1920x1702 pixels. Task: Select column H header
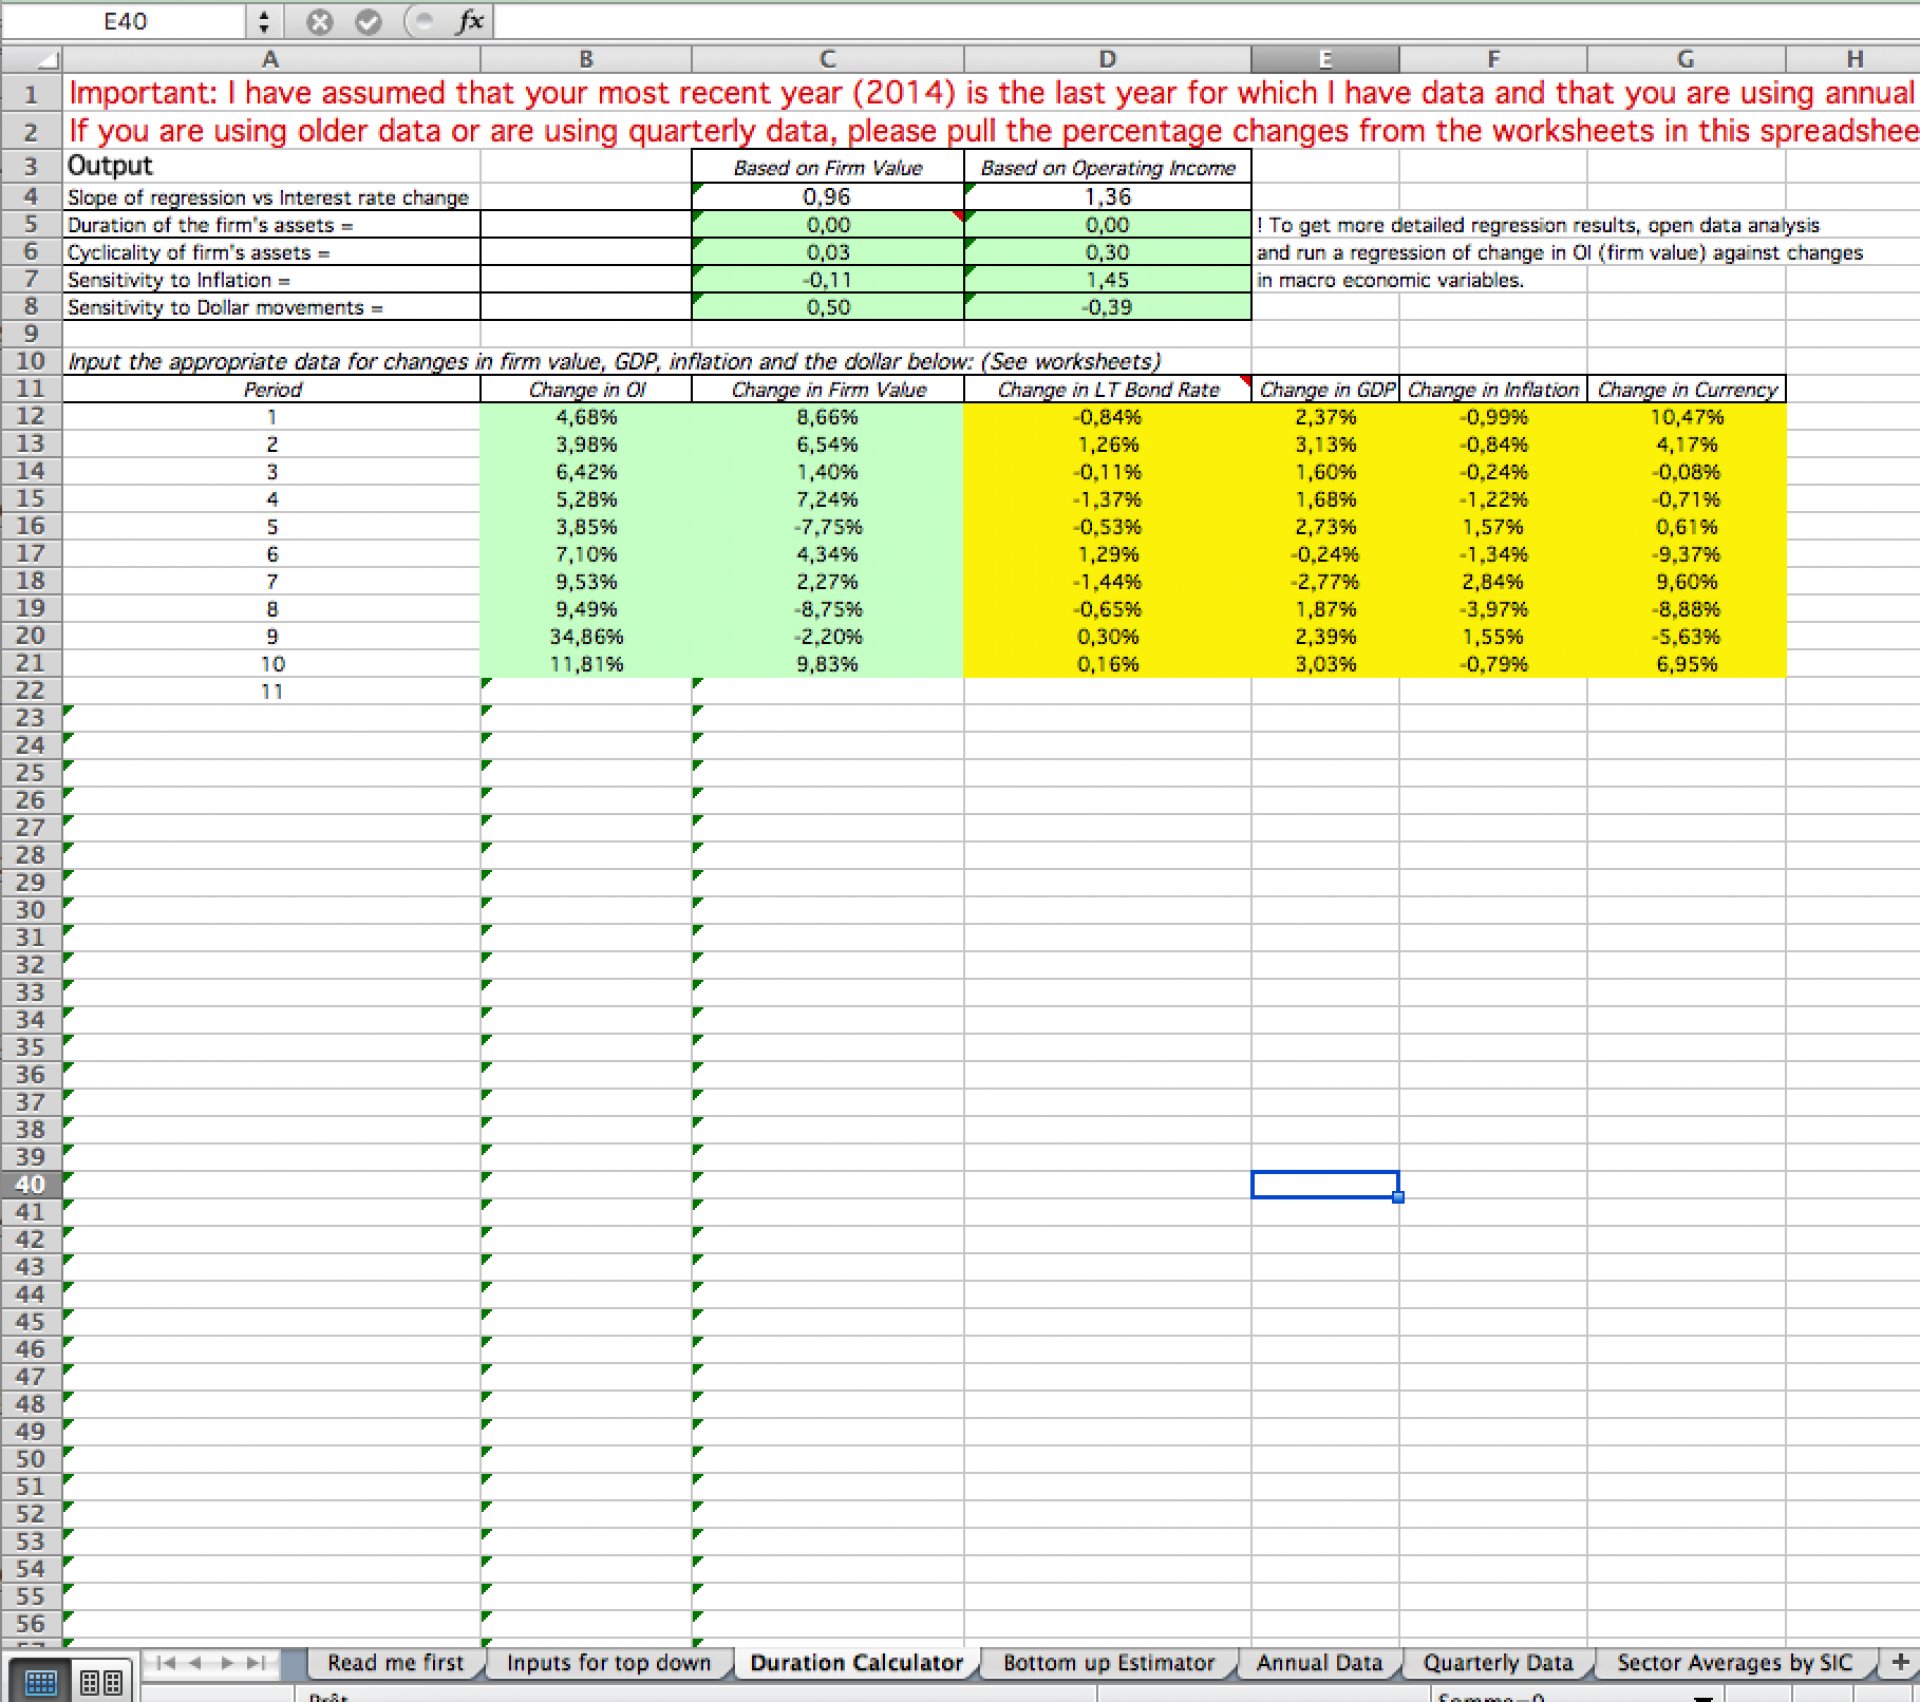coord(1853,59)
